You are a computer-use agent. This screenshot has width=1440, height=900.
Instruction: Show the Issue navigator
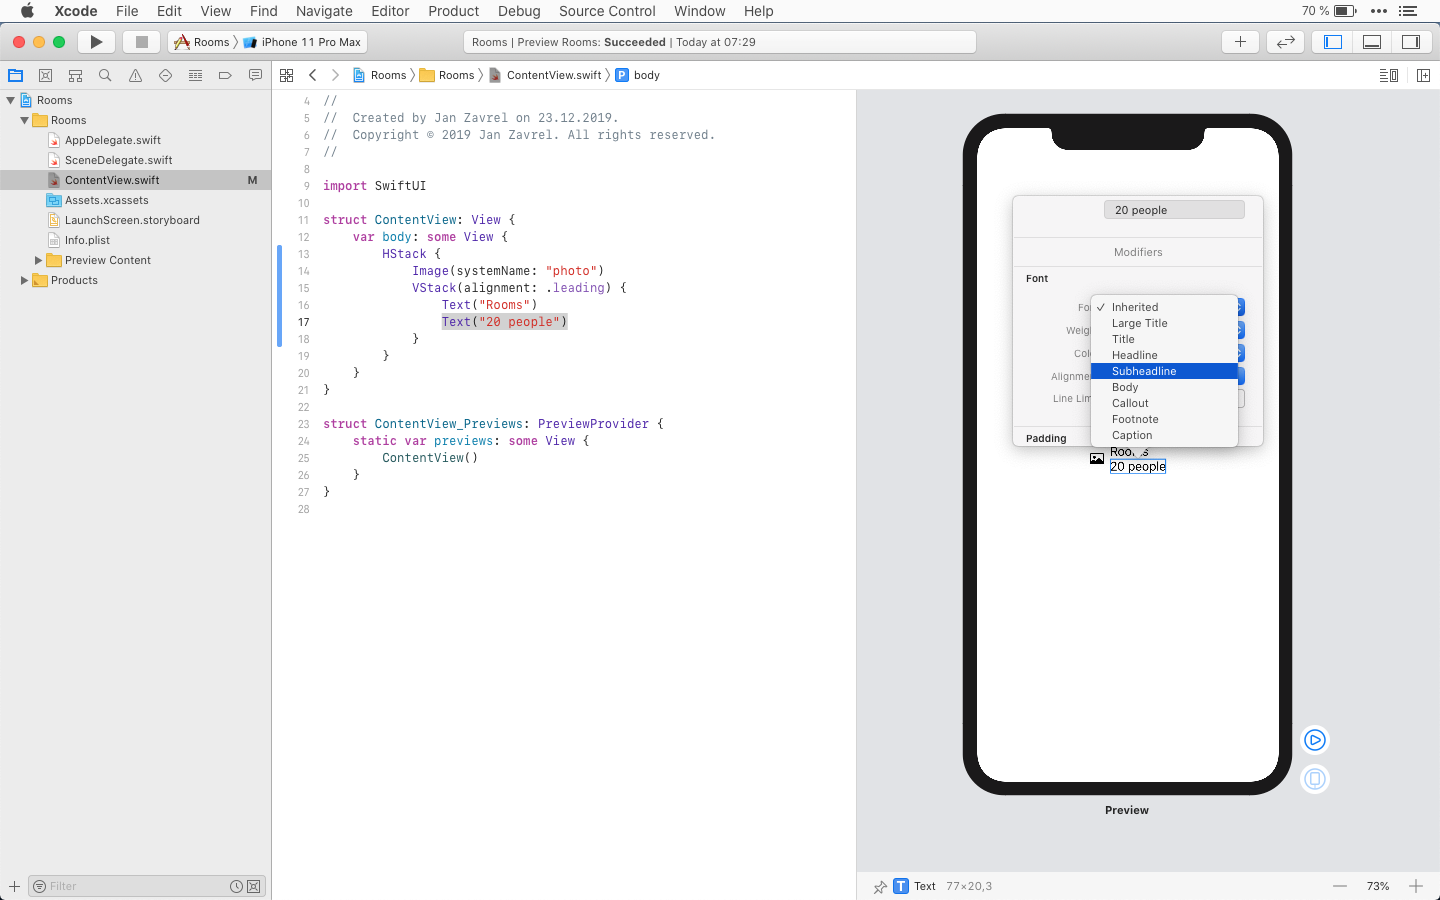135,74
